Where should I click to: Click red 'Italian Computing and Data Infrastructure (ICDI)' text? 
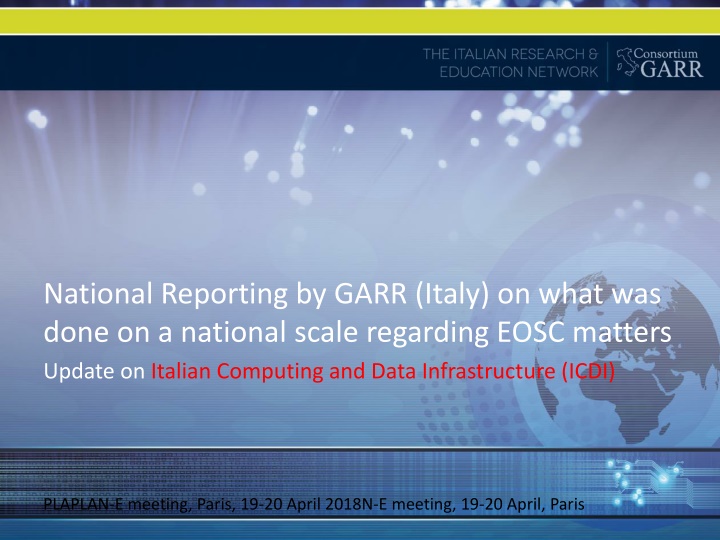pyautogui.click(x=383, y=371)
